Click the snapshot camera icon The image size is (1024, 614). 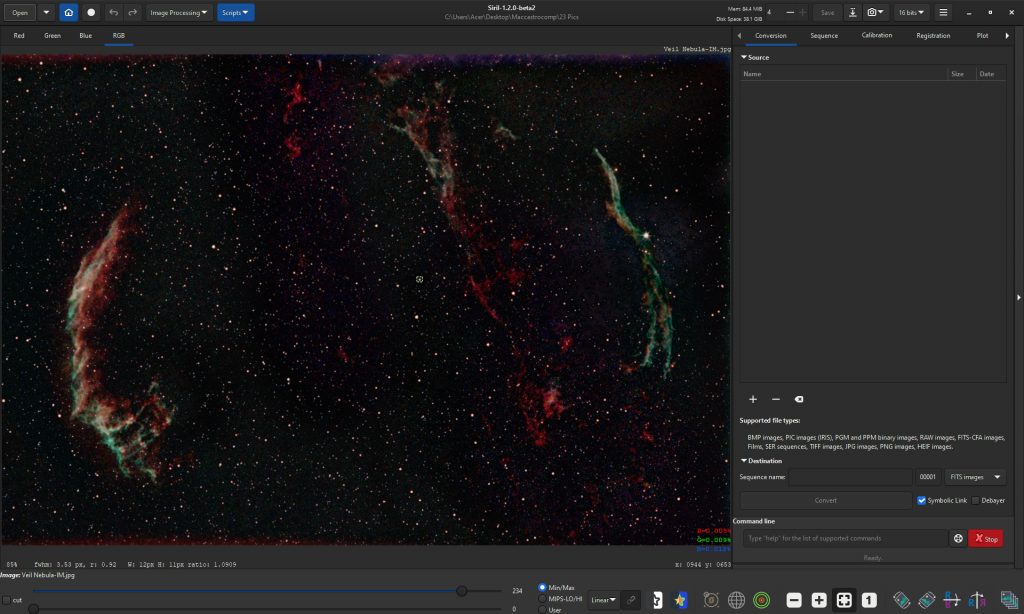(875, 12)
